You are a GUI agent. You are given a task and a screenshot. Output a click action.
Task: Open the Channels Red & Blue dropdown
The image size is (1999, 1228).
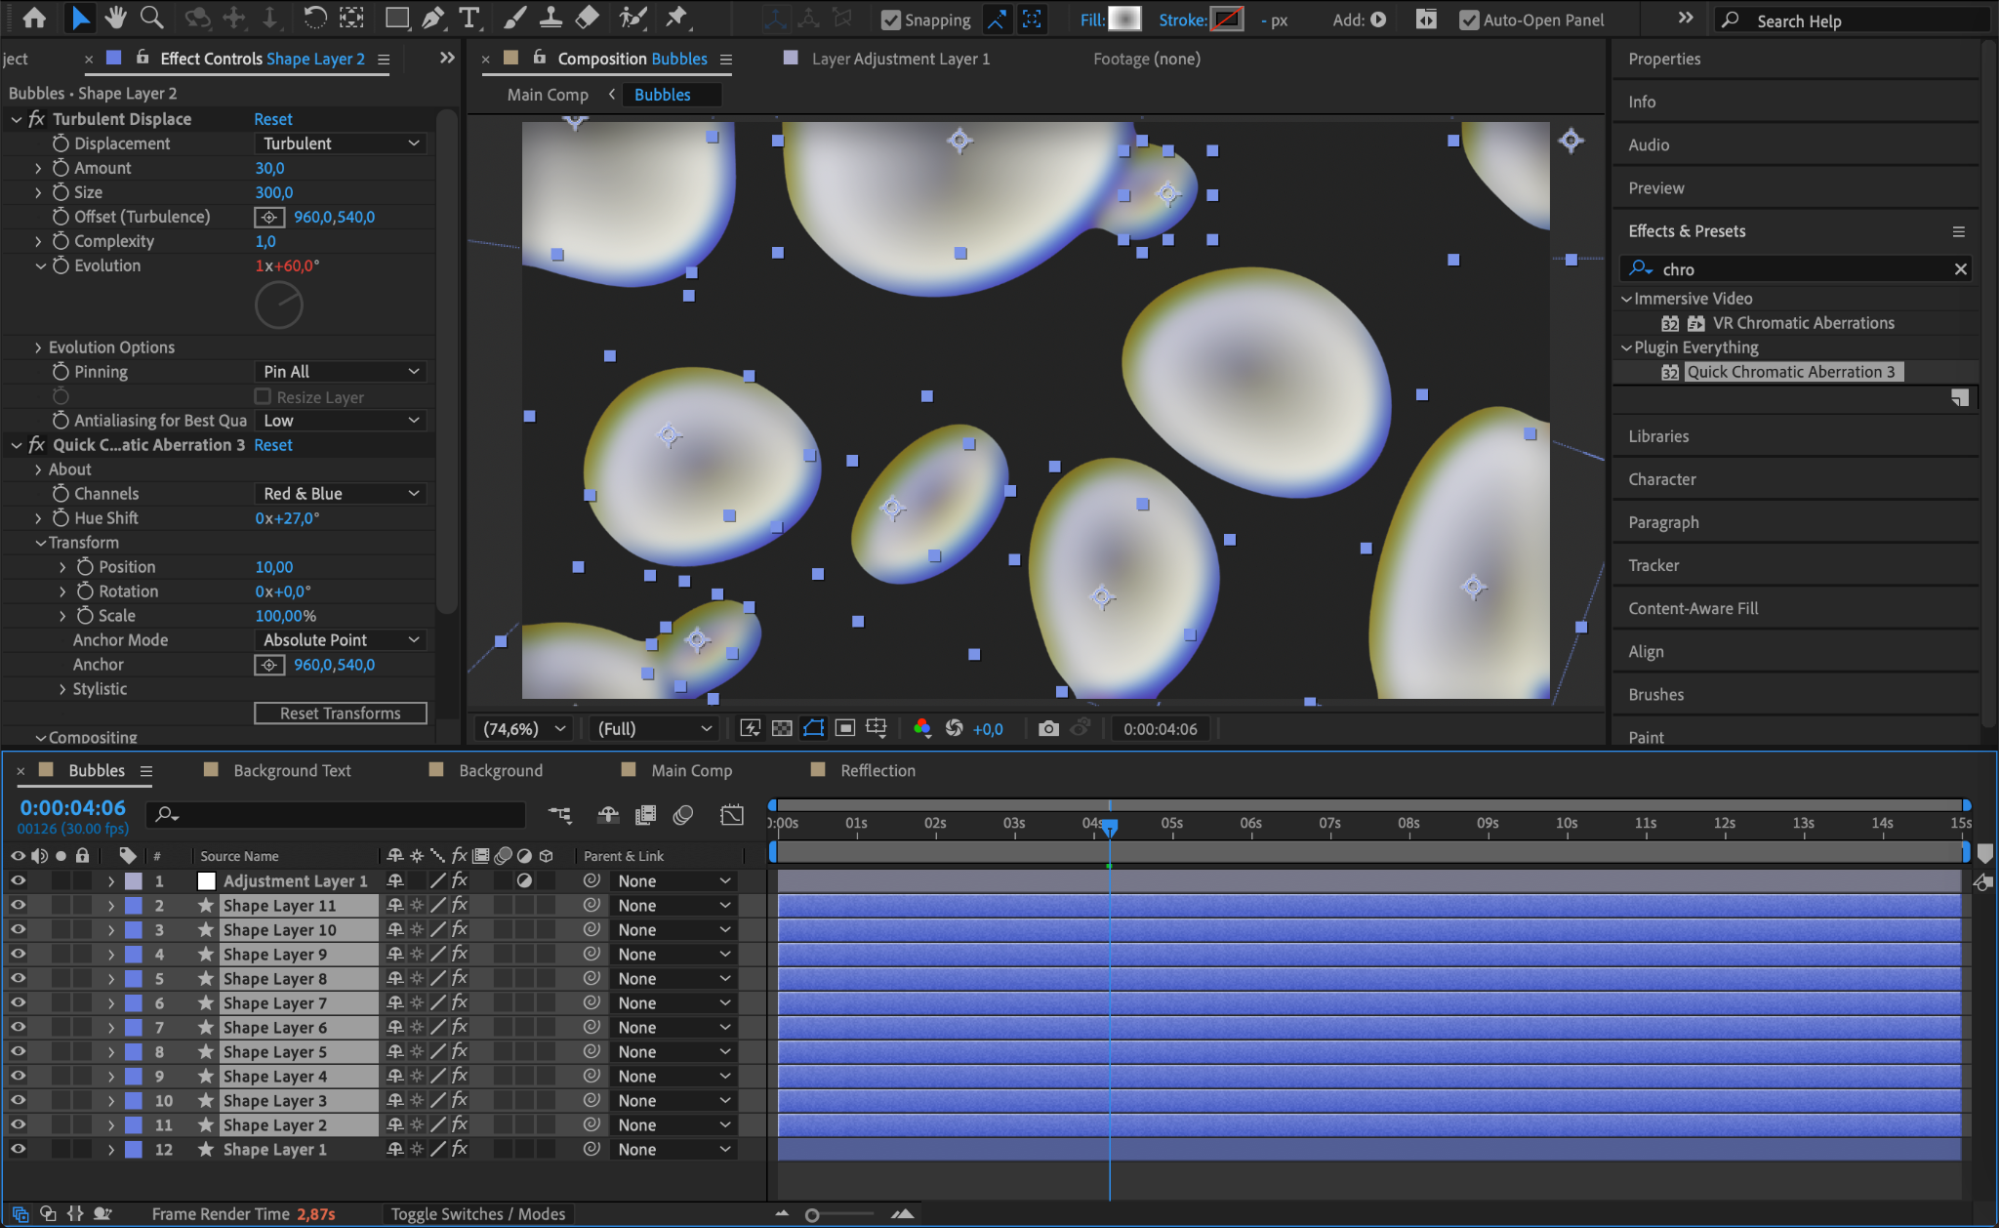340,493
